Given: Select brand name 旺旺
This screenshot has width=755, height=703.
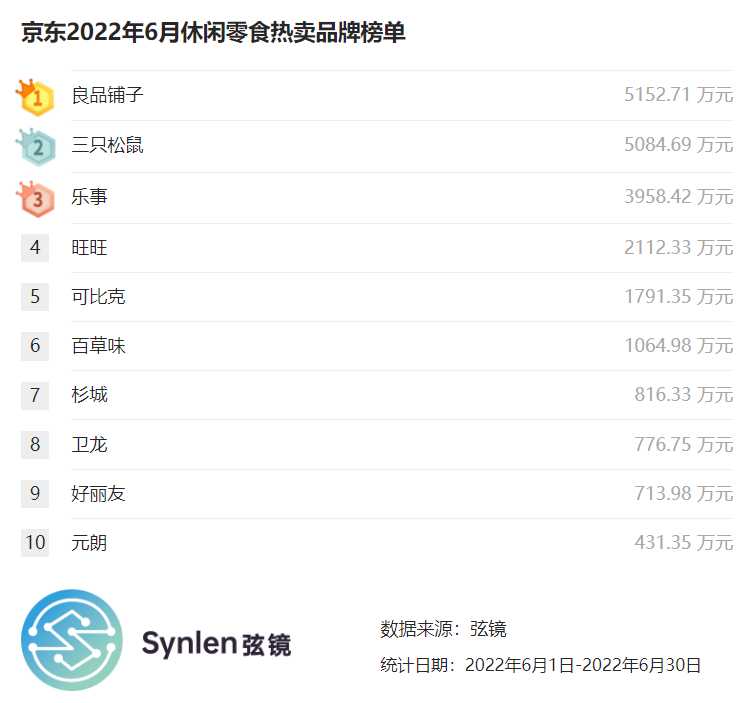Looking at the screenshot, I should pos(89,247).
